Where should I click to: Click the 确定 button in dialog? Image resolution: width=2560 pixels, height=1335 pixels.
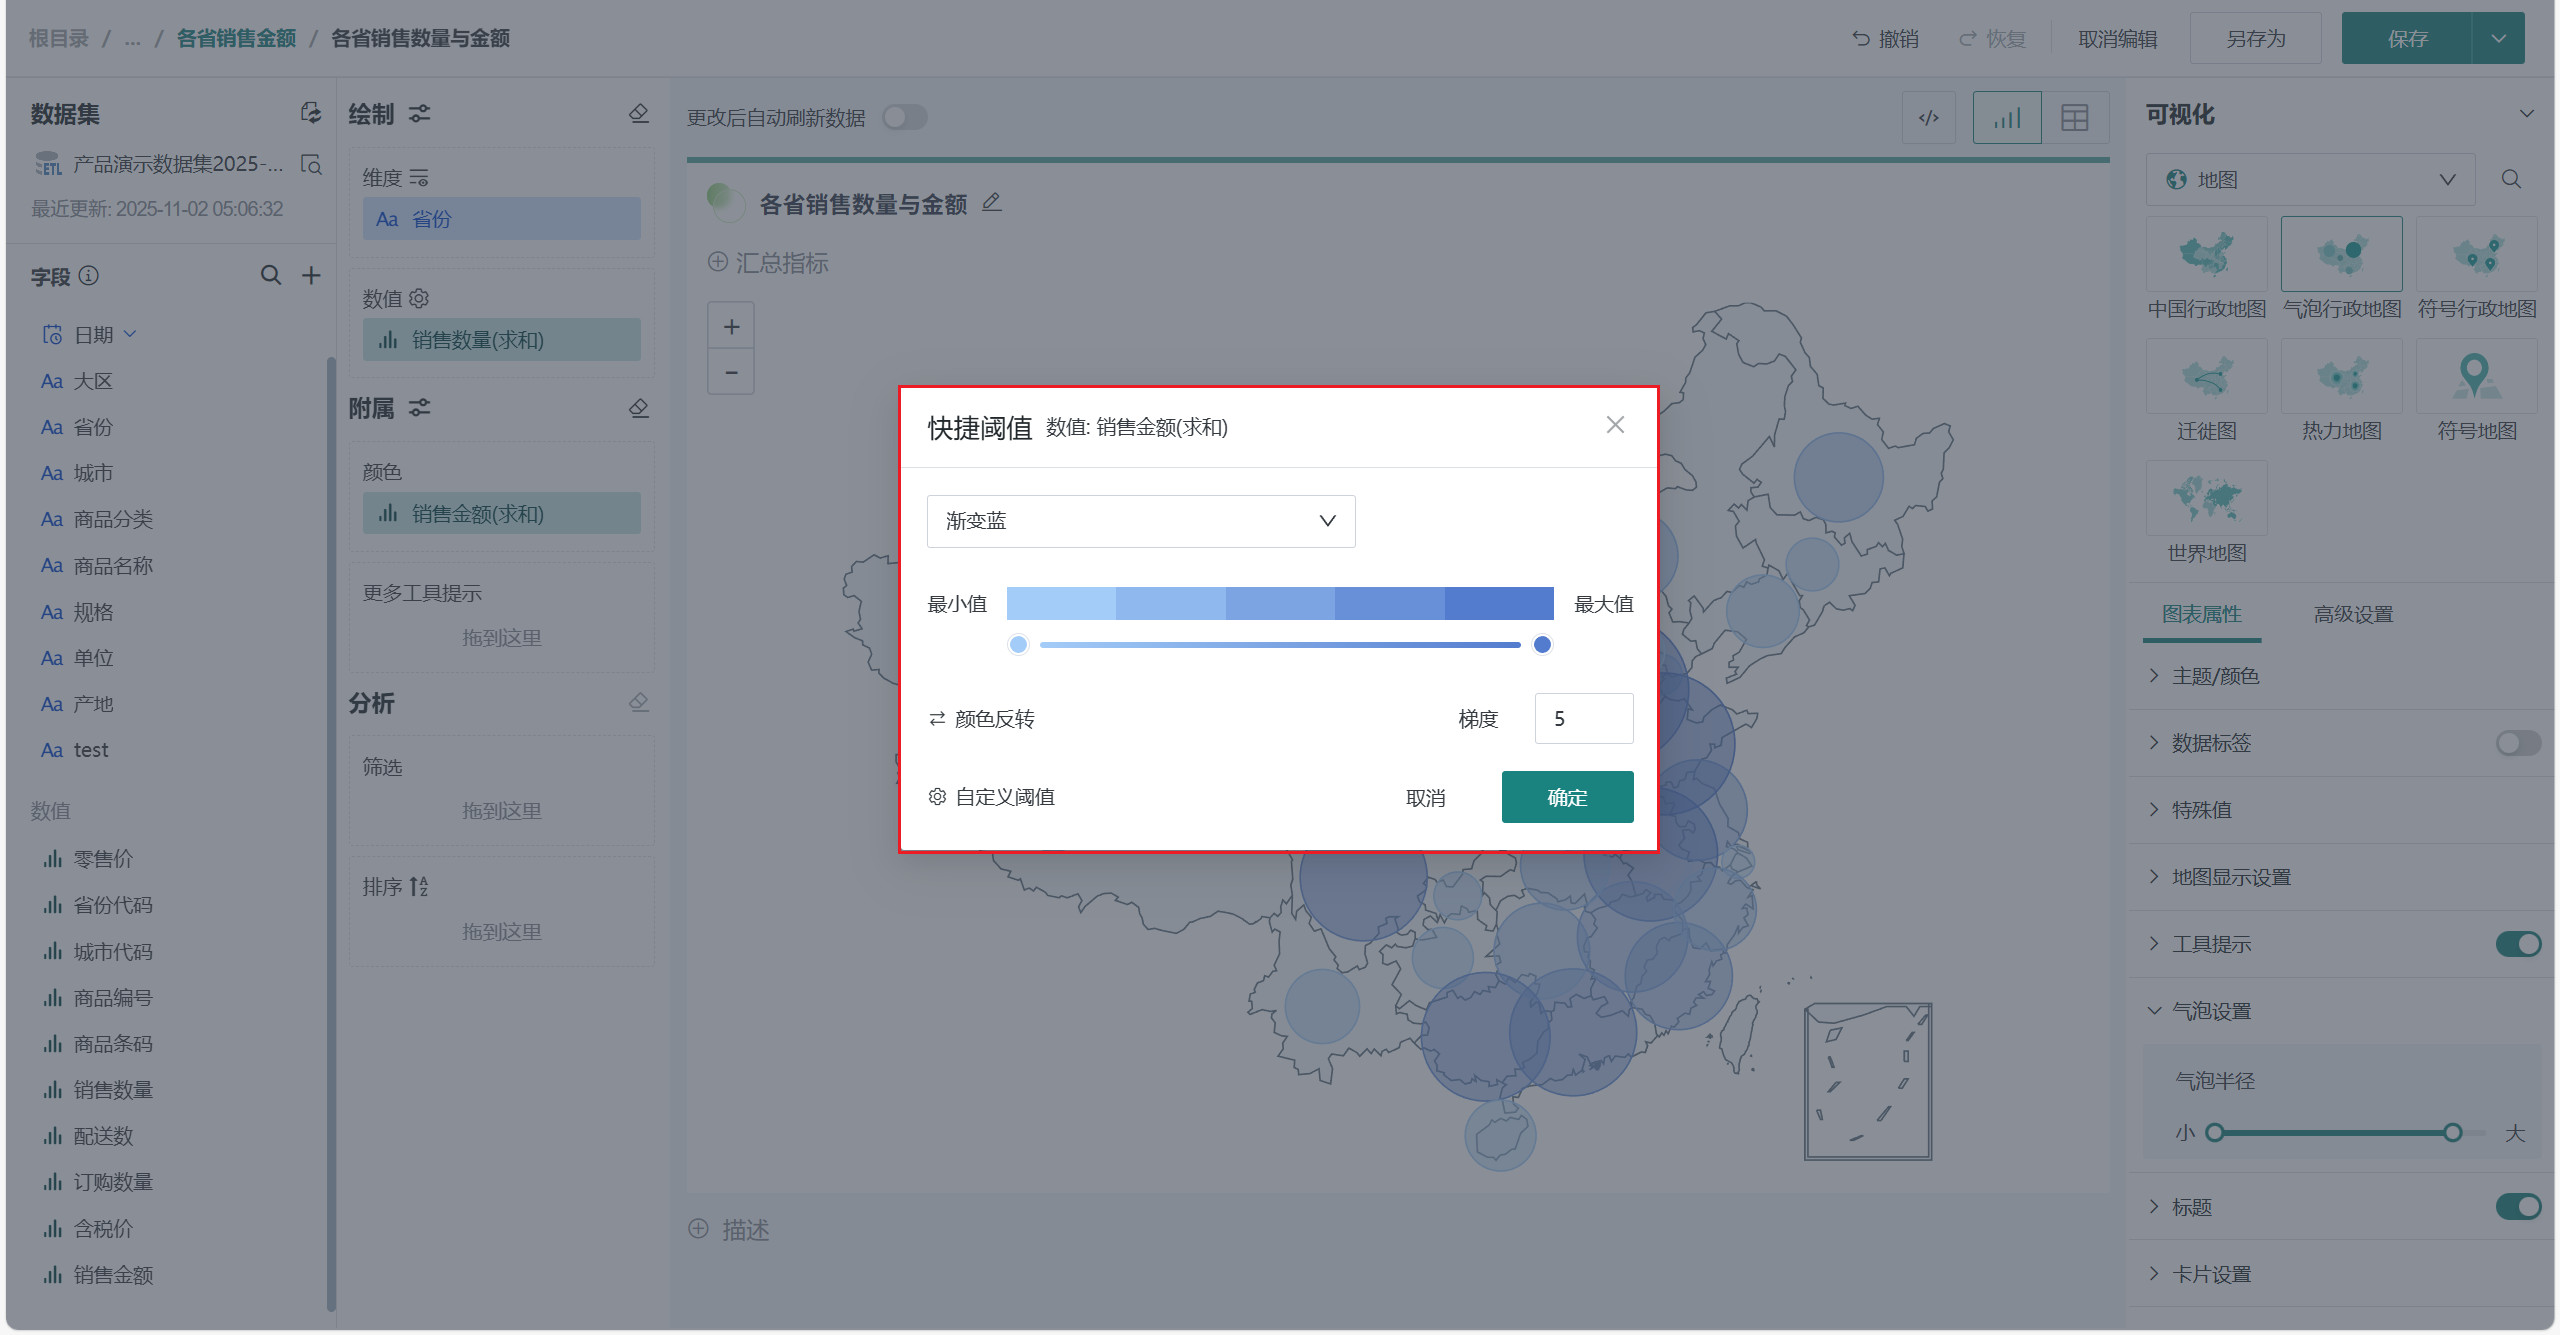pyautogui.click(x=1566, y=797)
